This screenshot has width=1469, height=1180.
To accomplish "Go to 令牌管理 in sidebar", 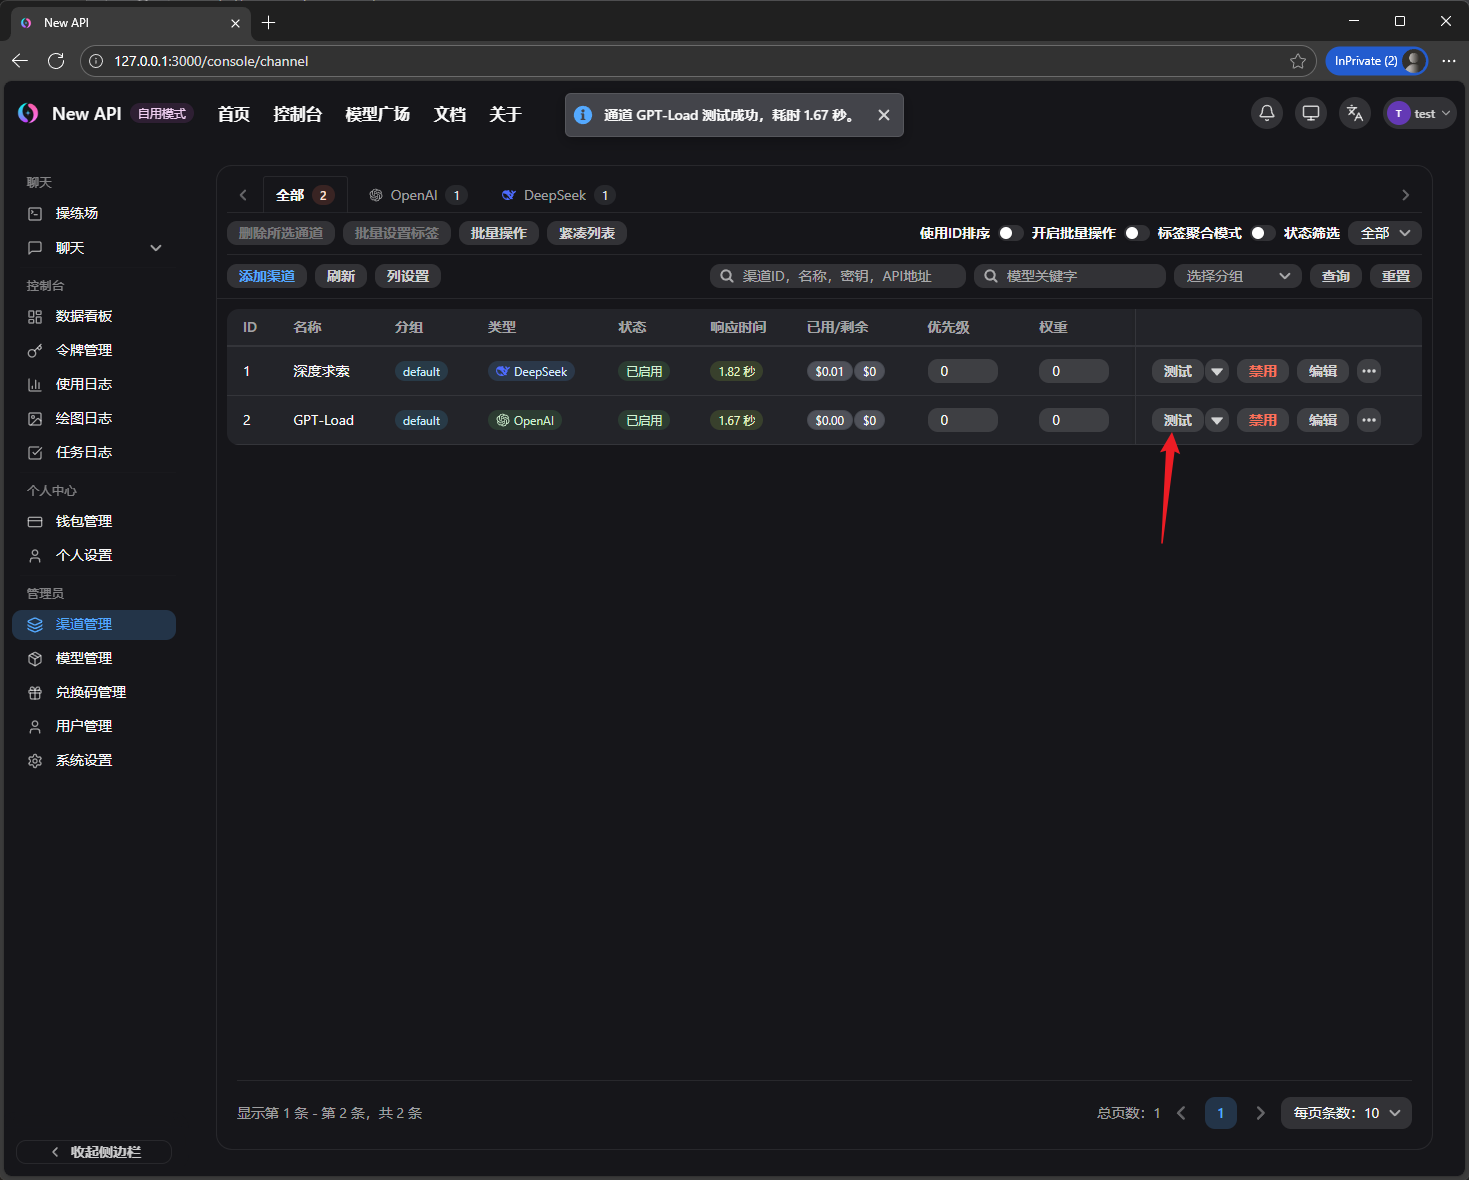I will click(84, 350).
